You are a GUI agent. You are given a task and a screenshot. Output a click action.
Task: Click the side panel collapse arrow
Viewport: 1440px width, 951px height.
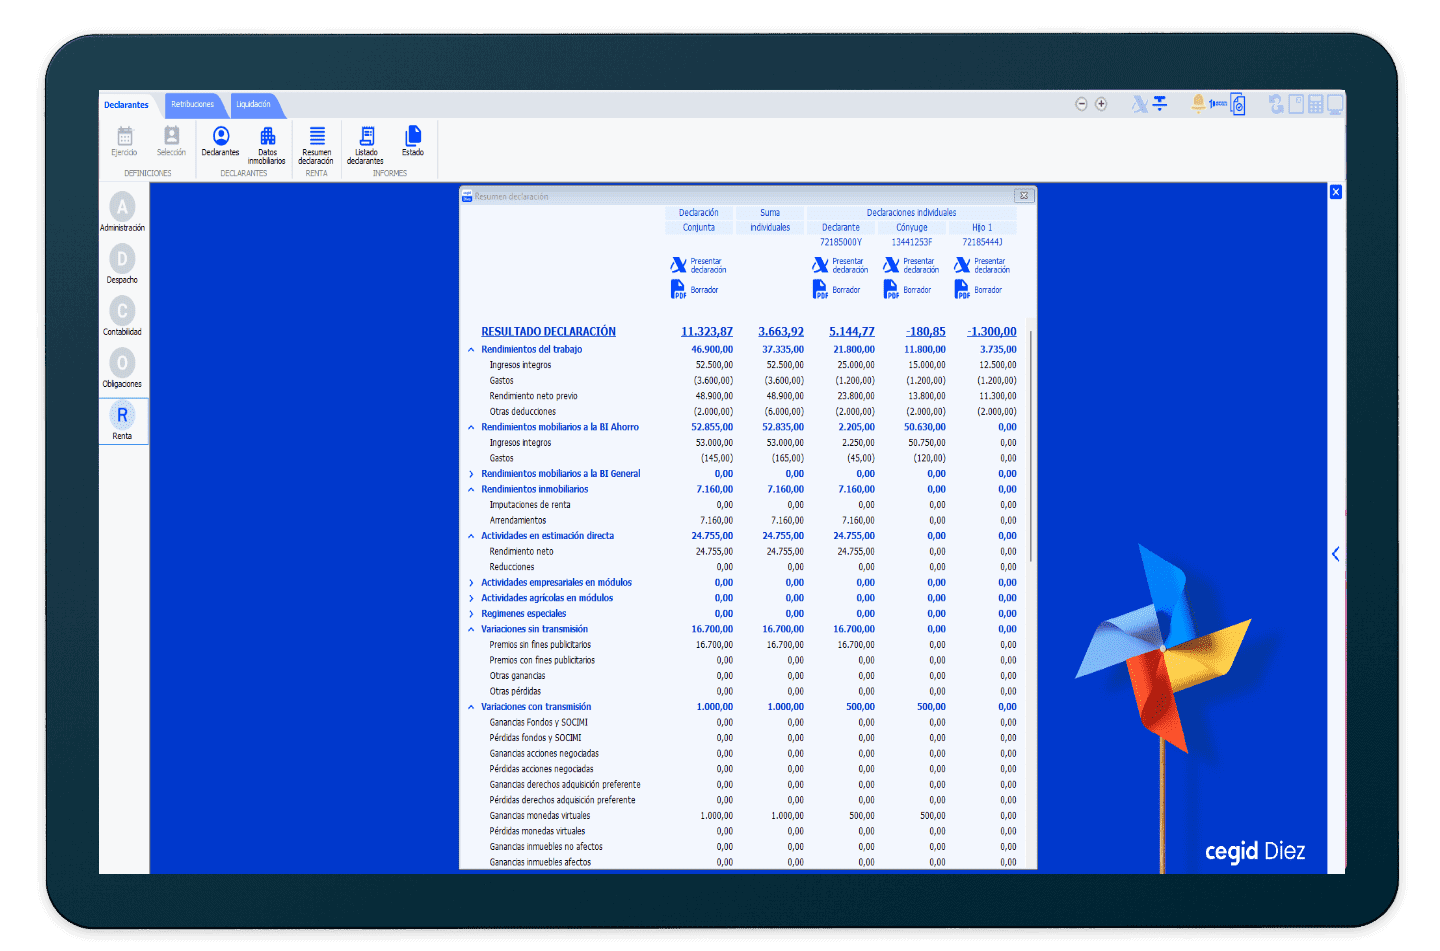tap(1335, 554)
